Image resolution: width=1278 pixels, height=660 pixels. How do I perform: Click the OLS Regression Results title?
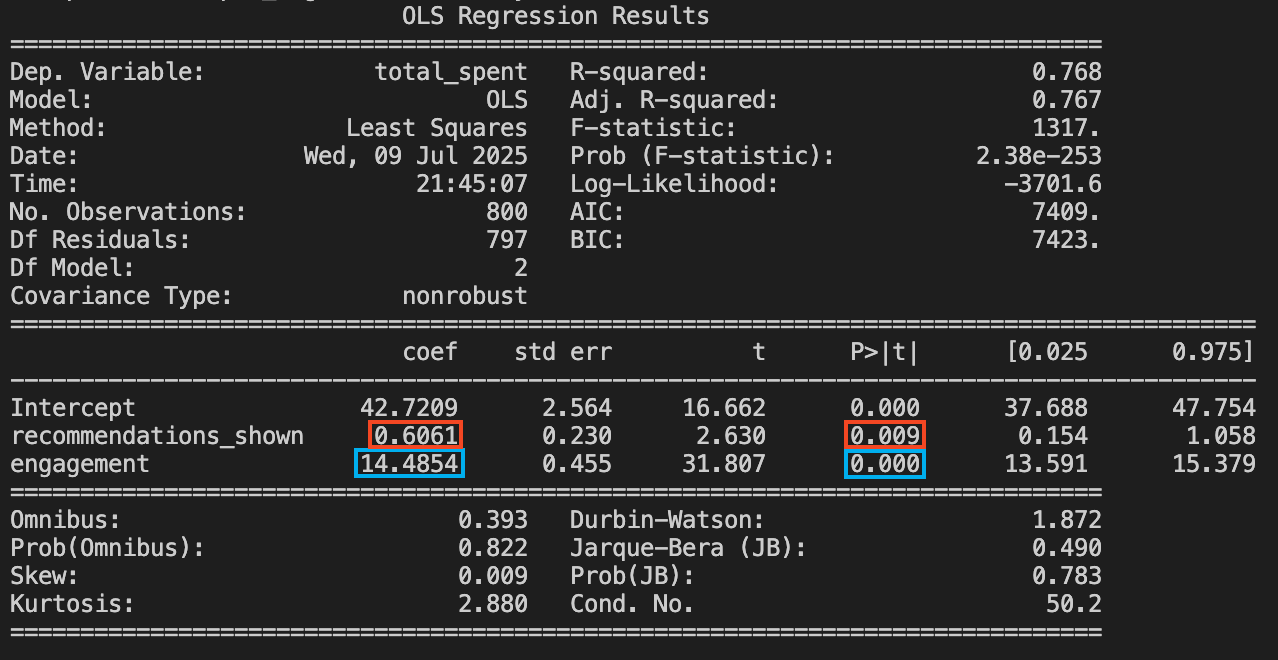point(555,16)
